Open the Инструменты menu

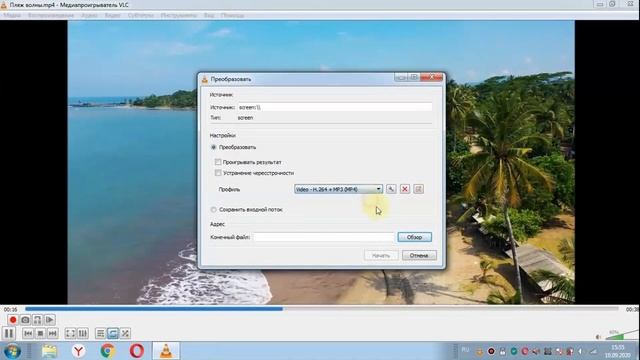pyautogui.click(x=178, y=16)
